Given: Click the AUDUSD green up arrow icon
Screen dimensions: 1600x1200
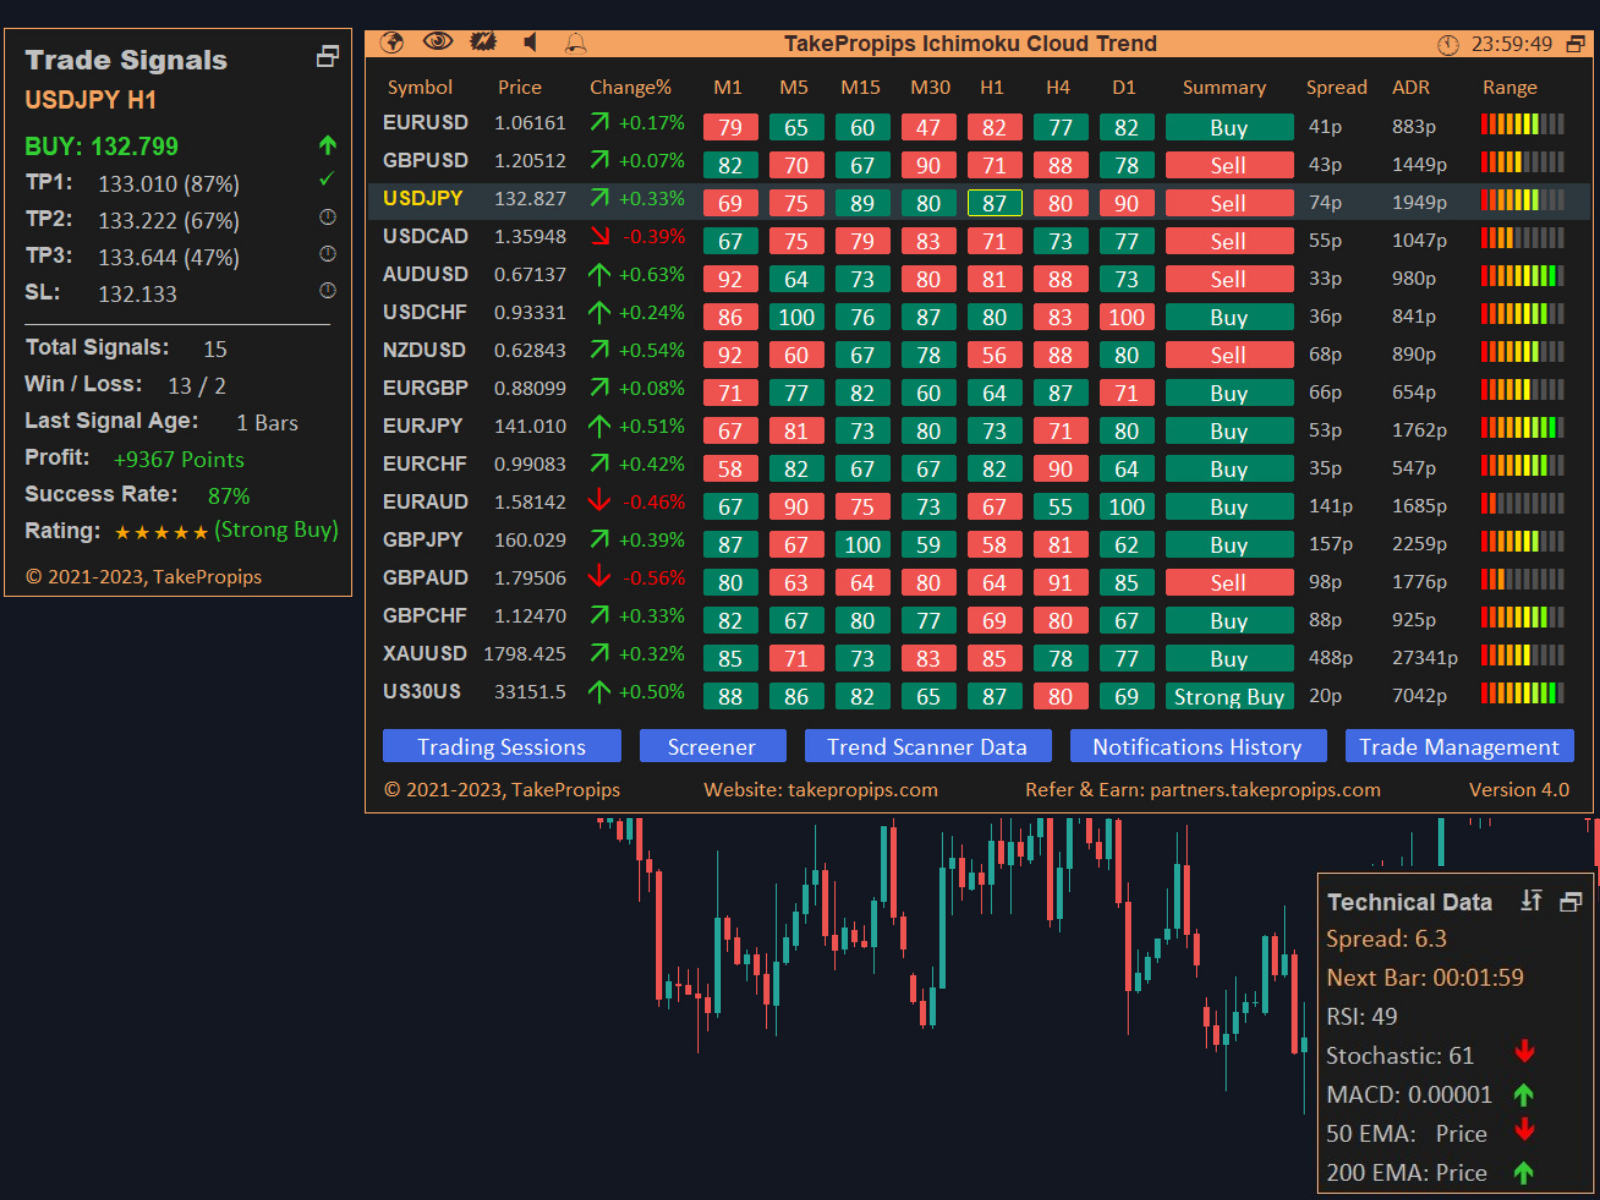Looking at the screenshot, I should click(x=599, y=274).
